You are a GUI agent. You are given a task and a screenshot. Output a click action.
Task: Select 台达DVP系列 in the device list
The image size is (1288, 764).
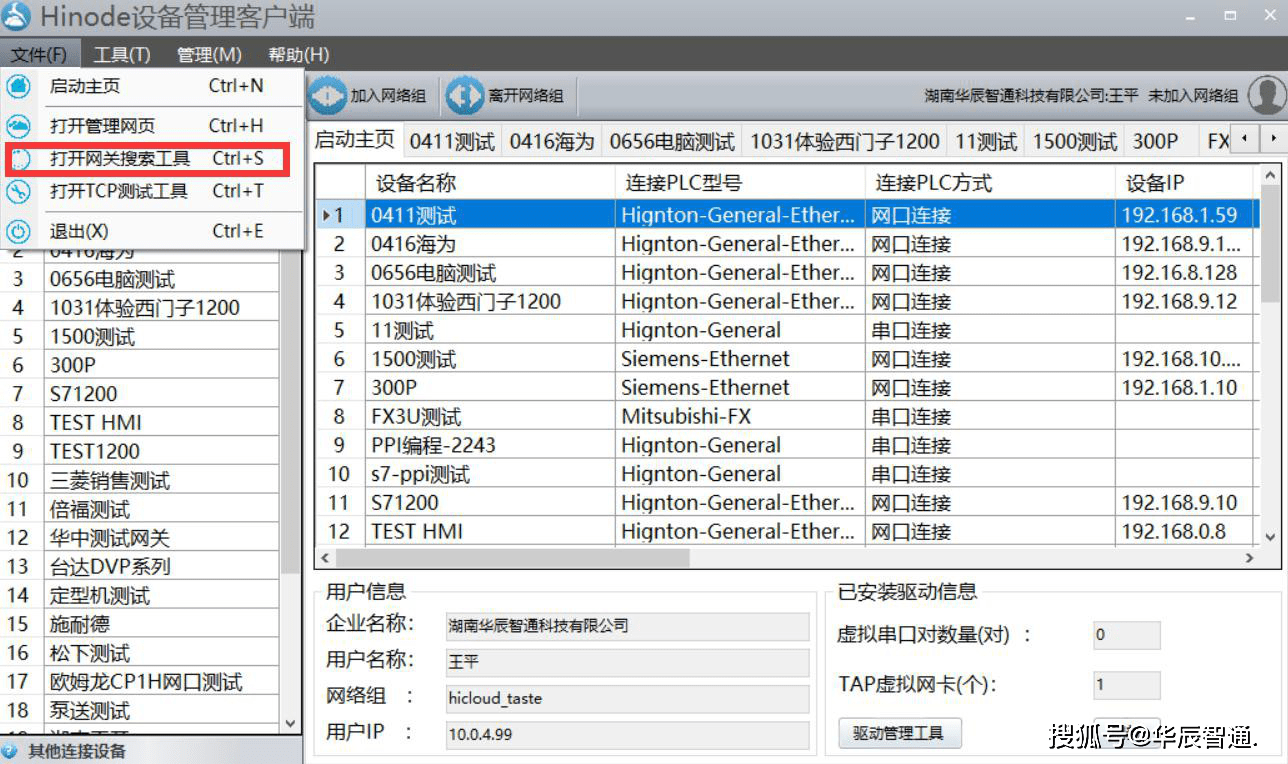pyautogui.click(x=110, y=567)
